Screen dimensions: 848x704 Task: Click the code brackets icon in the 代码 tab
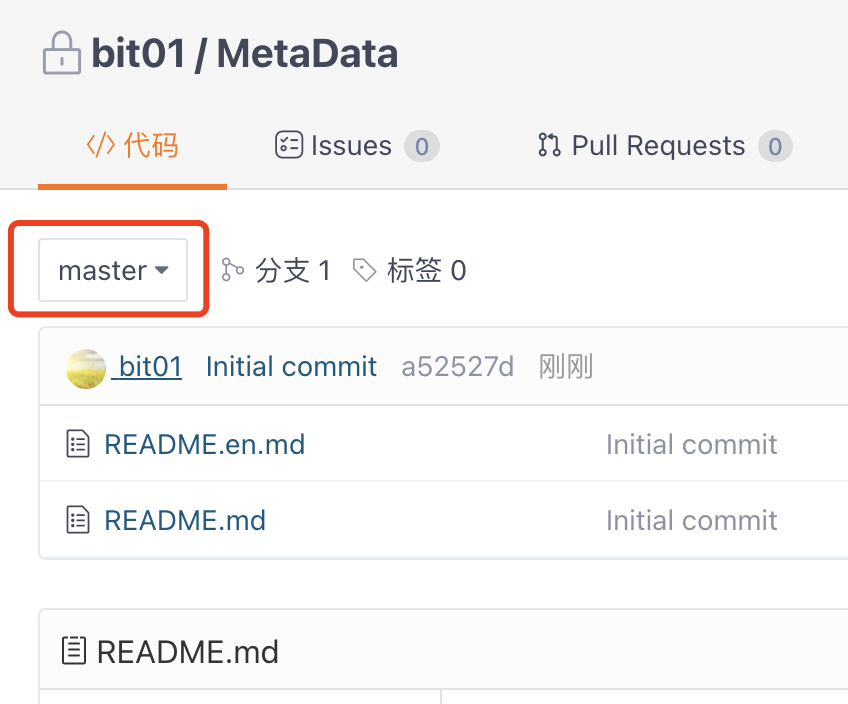101,145
